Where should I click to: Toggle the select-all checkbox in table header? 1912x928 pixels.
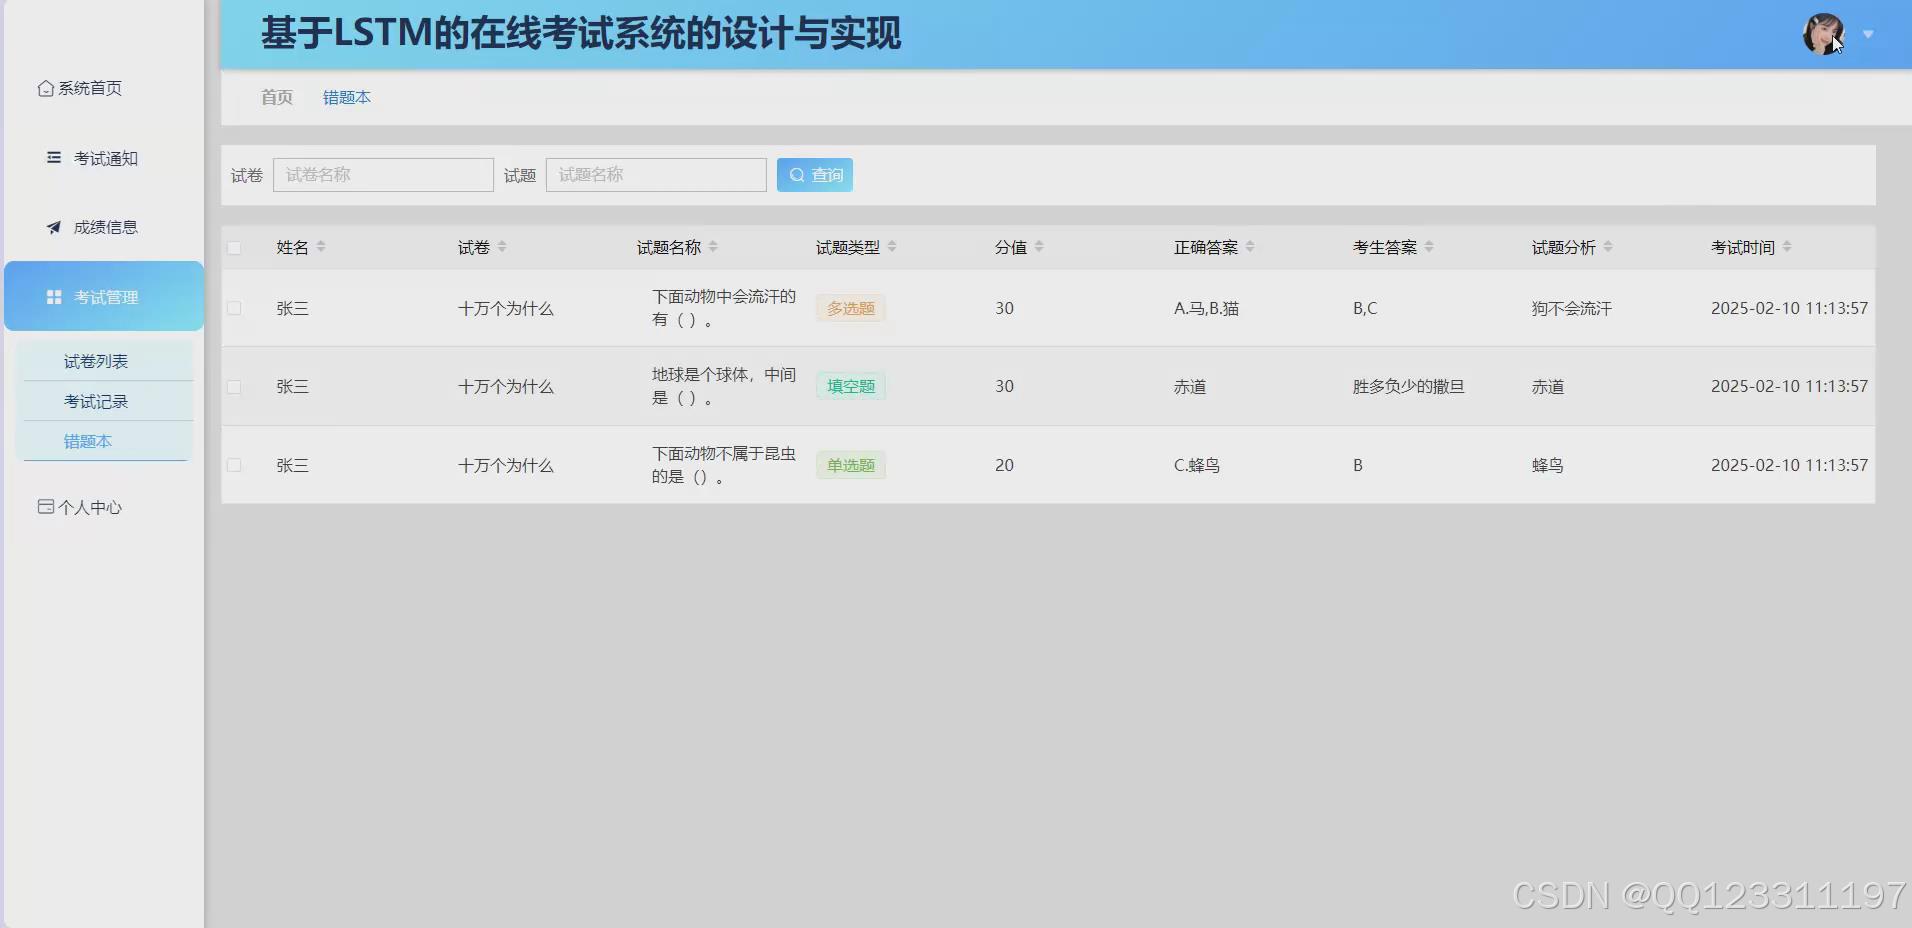click(x=235, y=247)
